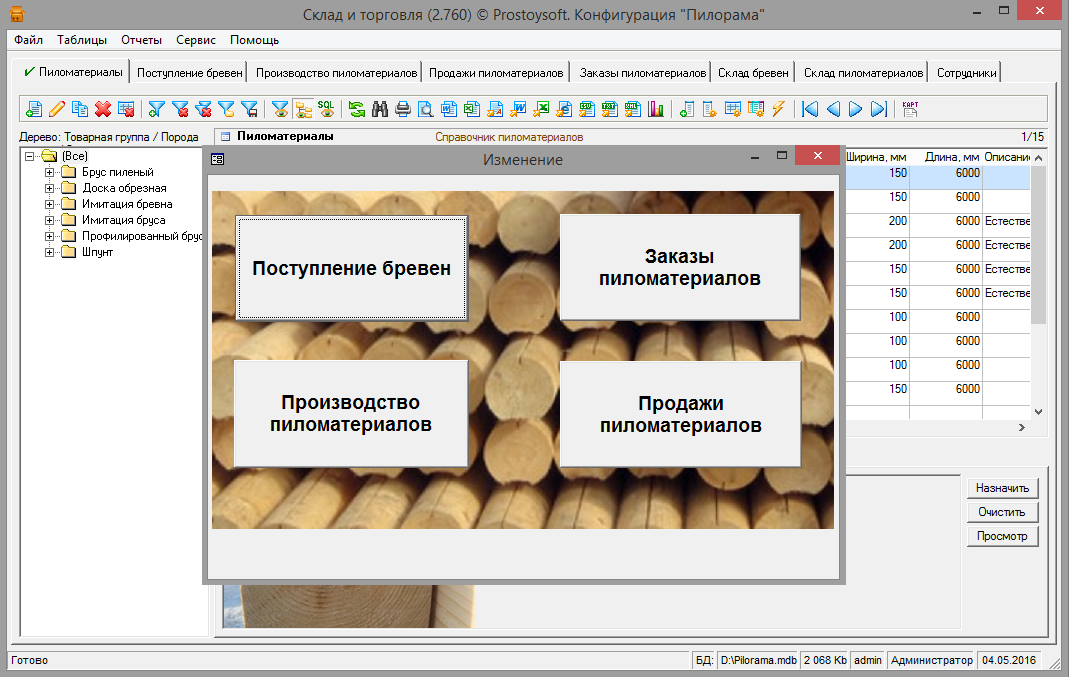Jump to first record with navigation arrow

[x=810, y=109]
